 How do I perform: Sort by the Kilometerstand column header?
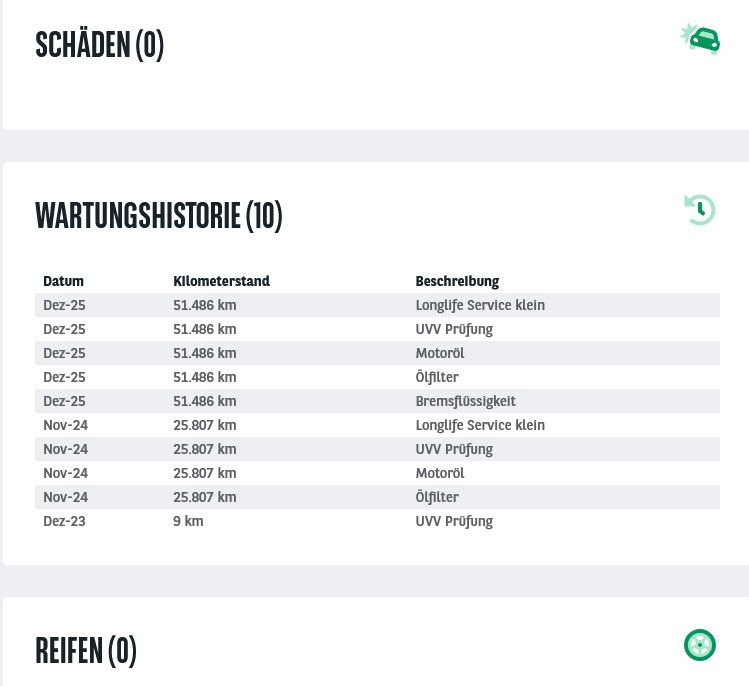point(221,281)
